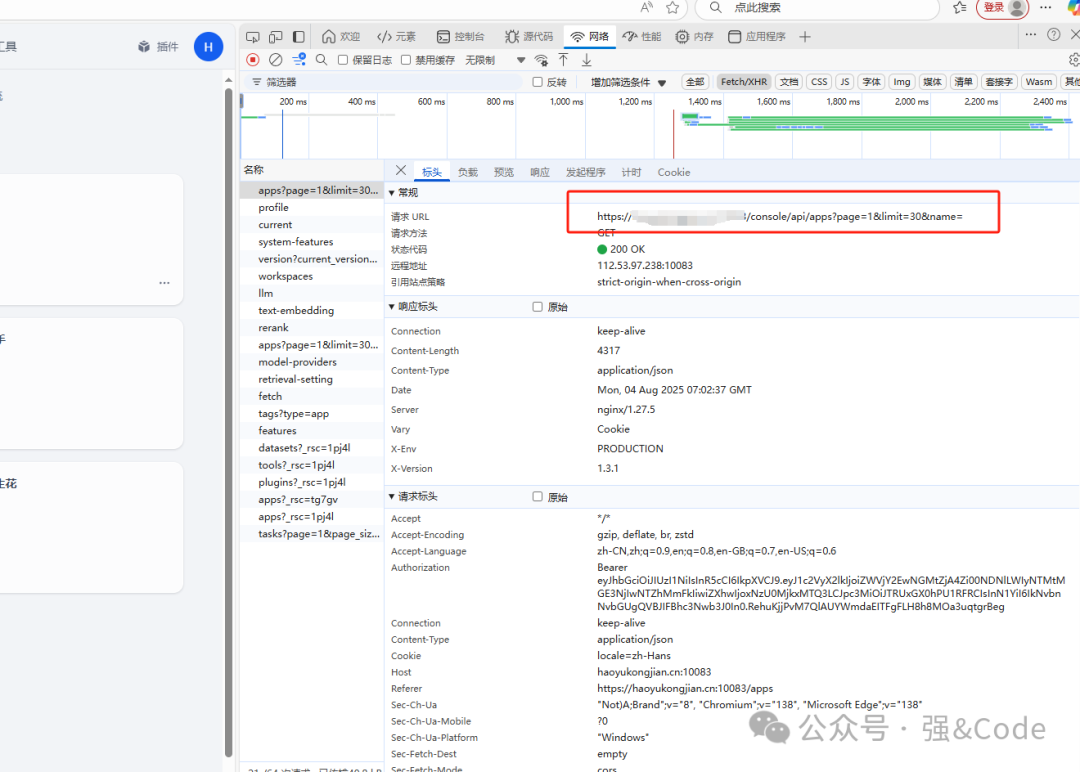Viewport: 1080px width, 772px height.
Task: Filter requests by Wasm
Action: 1039,82
